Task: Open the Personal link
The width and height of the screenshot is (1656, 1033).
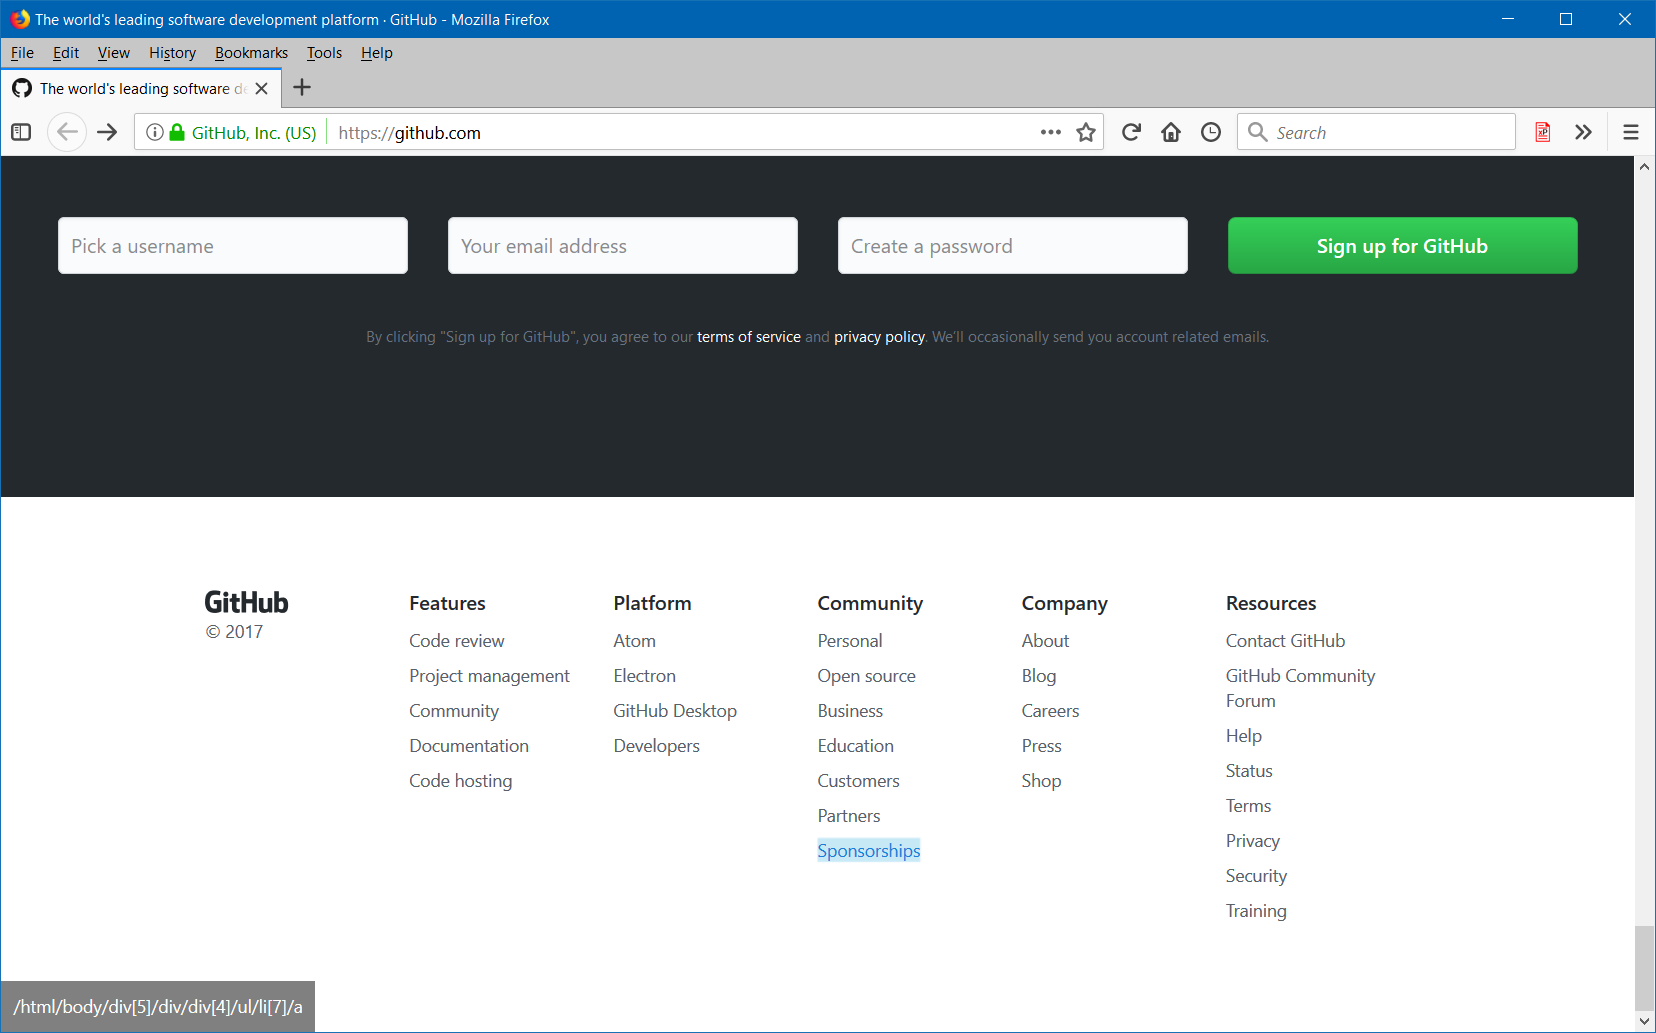Action: point(850,641)
